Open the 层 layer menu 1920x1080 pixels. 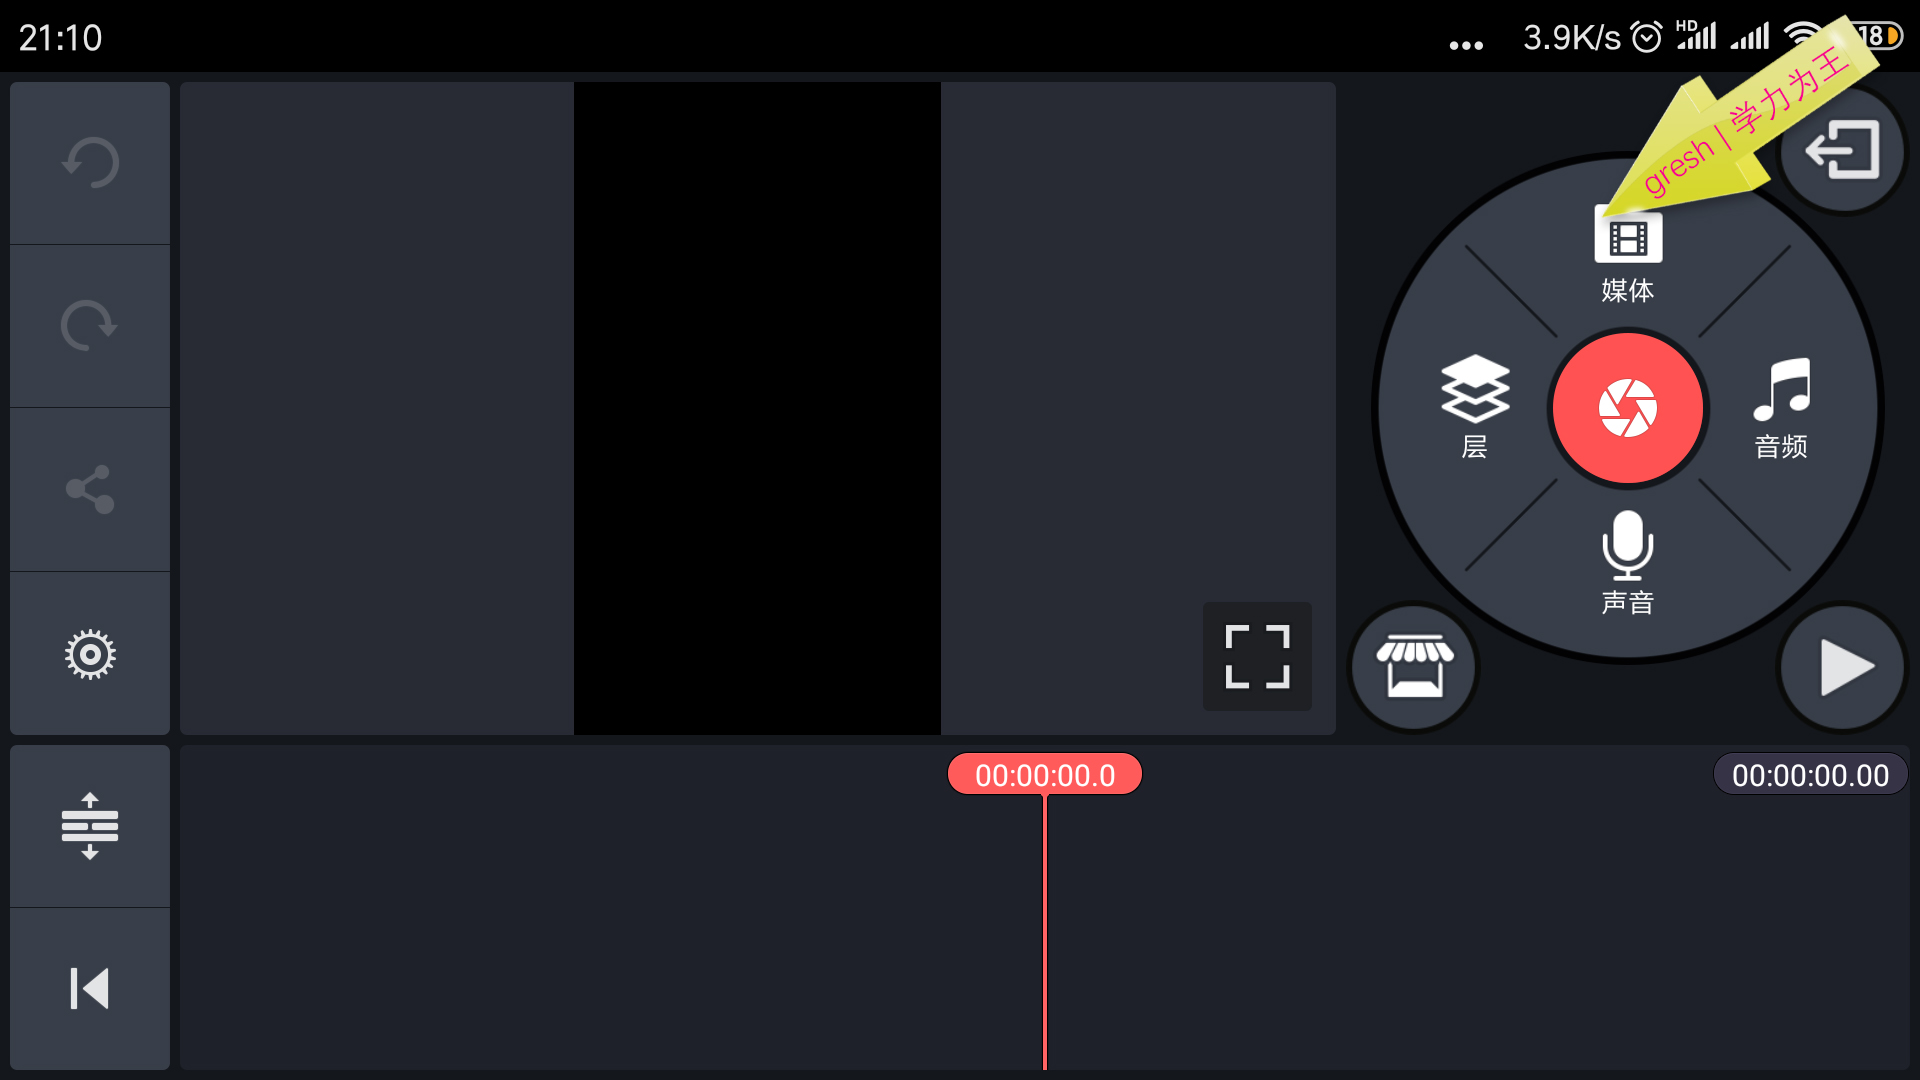(1475, 407)
